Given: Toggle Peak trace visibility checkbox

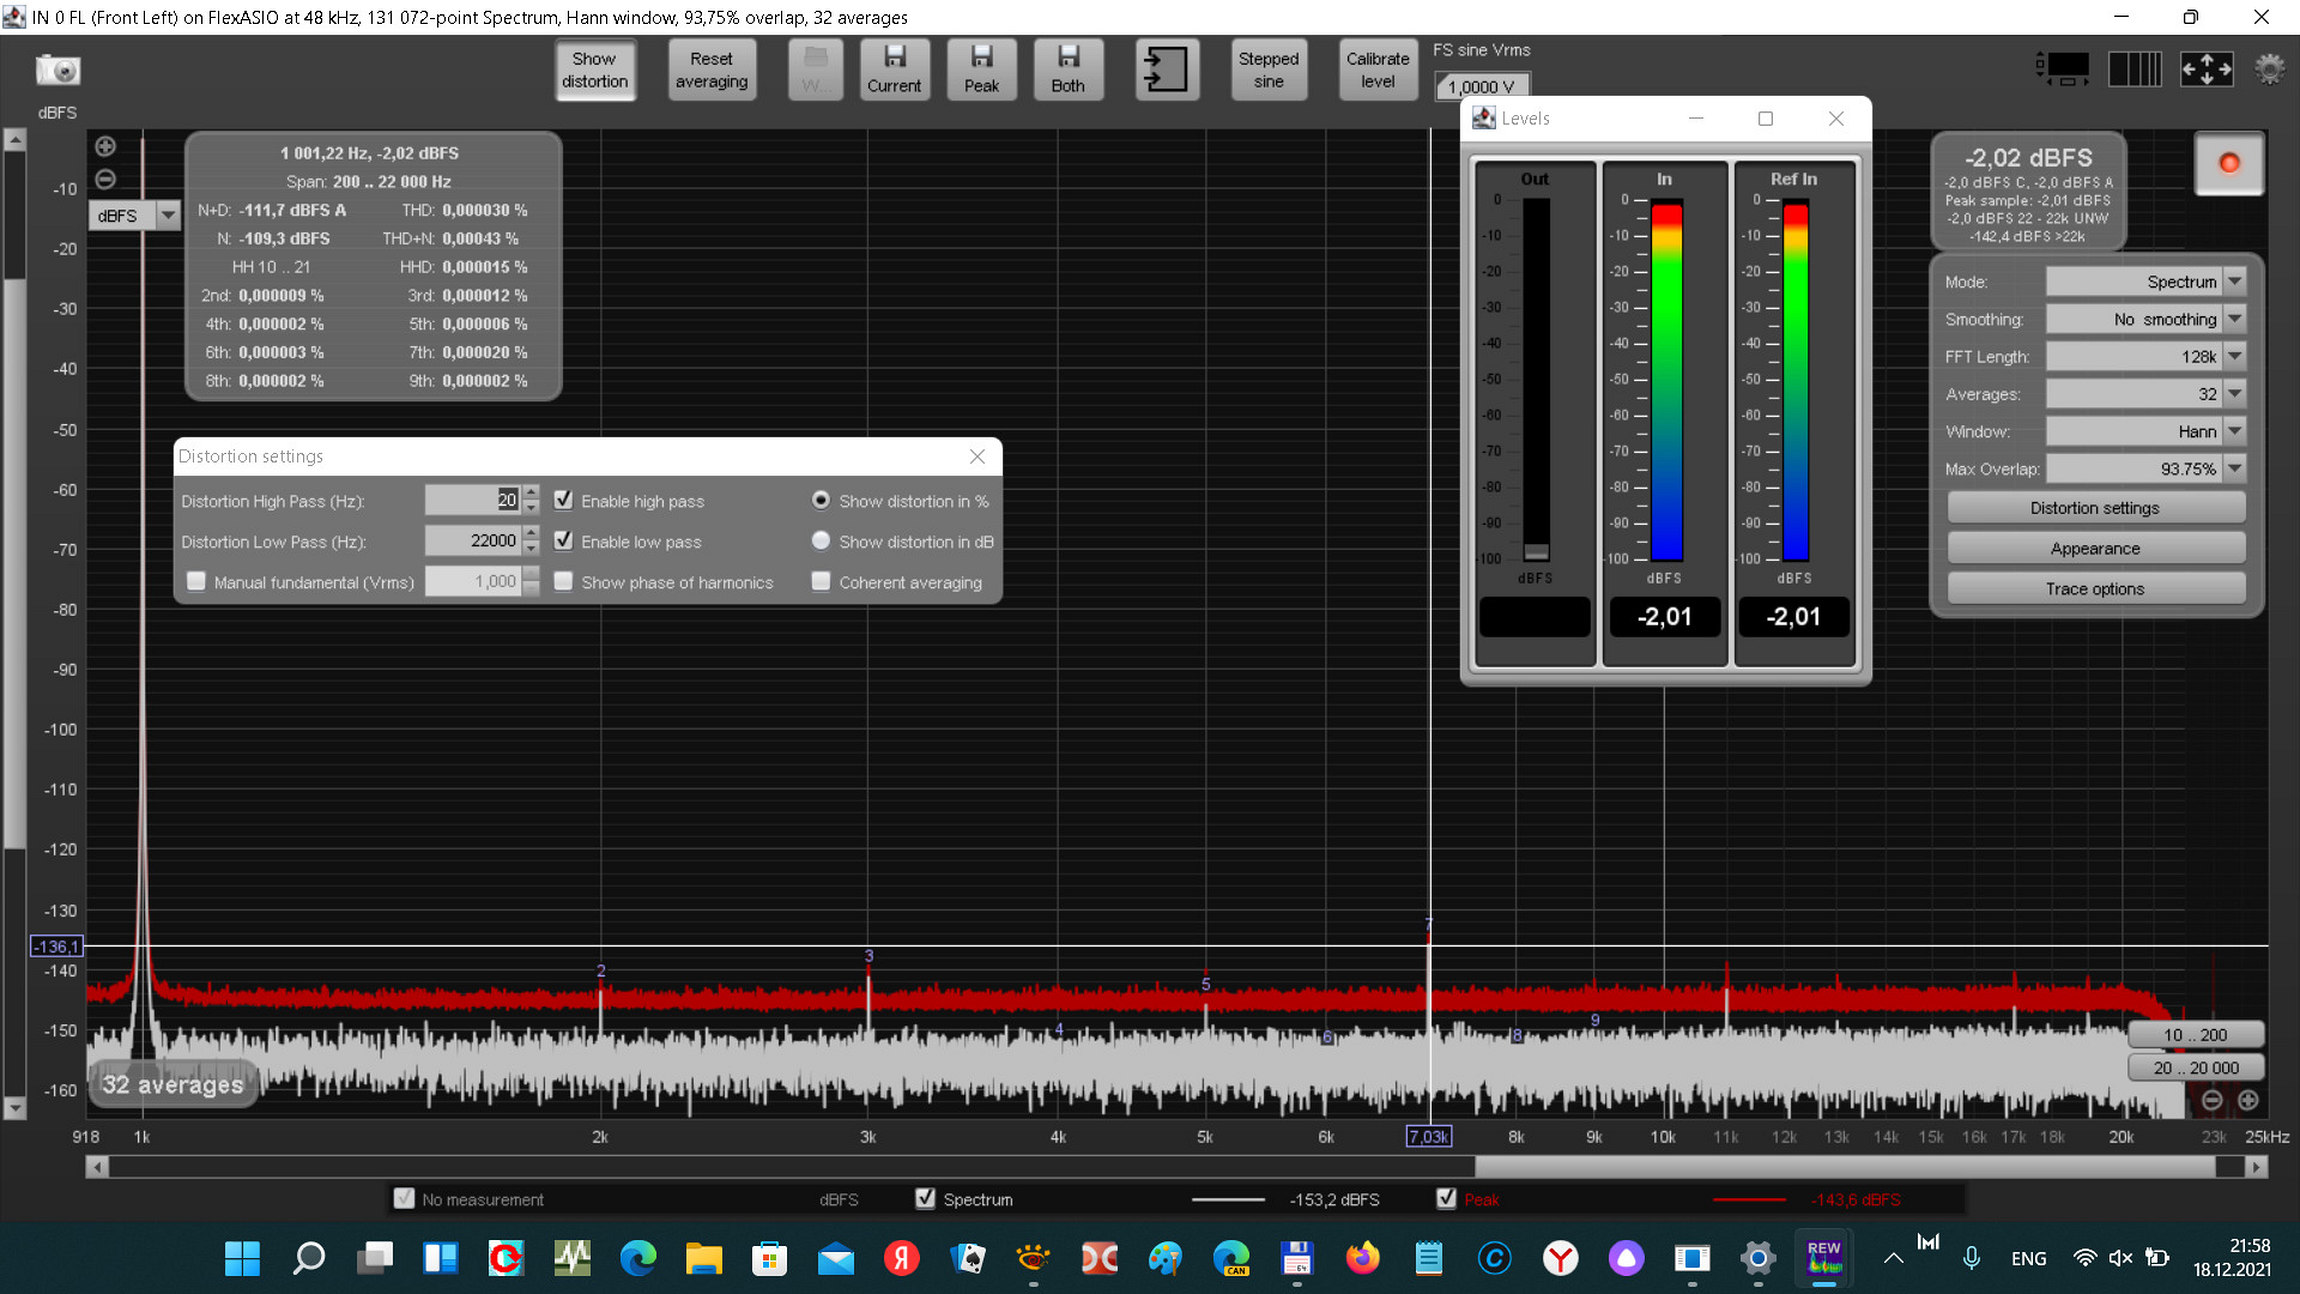Looking at the screenshot, I should pyautogui.click(x=1446, y=1198).
